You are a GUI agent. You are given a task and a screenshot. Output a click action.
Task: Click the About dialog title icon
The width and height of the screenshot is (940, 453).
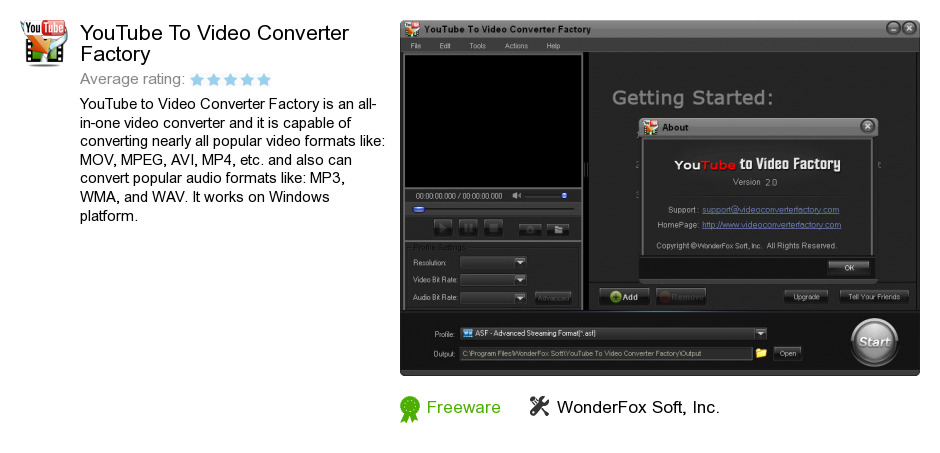[x=650, y=127]
